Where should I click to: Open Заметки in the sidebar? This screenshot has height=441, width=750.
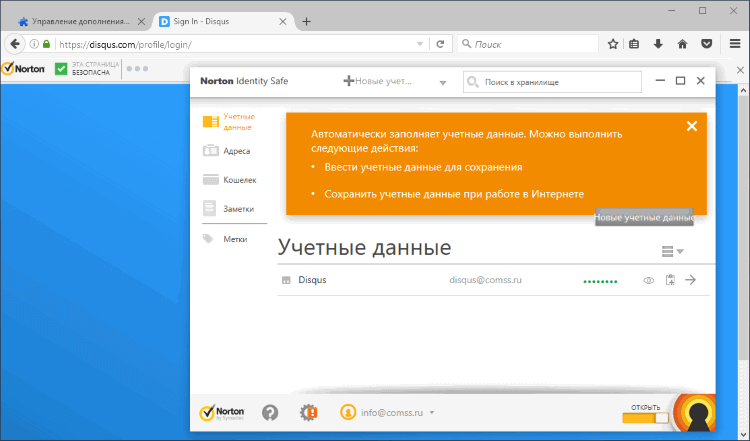(x=229, y=209)
